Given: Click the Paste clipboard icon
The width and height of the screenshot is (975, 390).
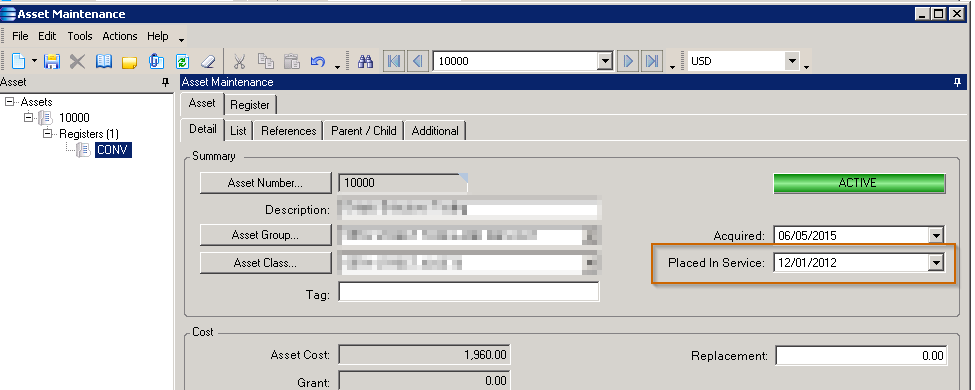Looking at the screenshot, I should coord(292,61).
